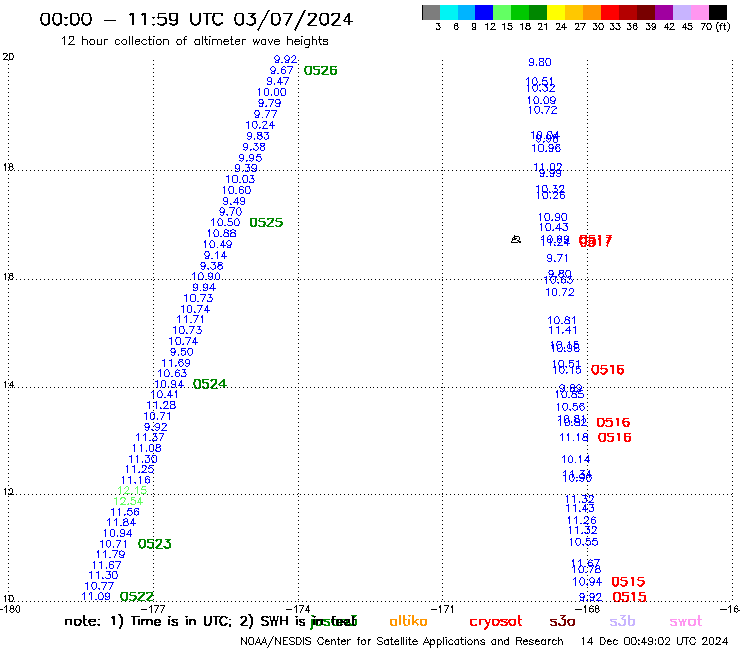740x650 pixels.
Task: Click wave height value 9.70
Action: click(230, 212)
